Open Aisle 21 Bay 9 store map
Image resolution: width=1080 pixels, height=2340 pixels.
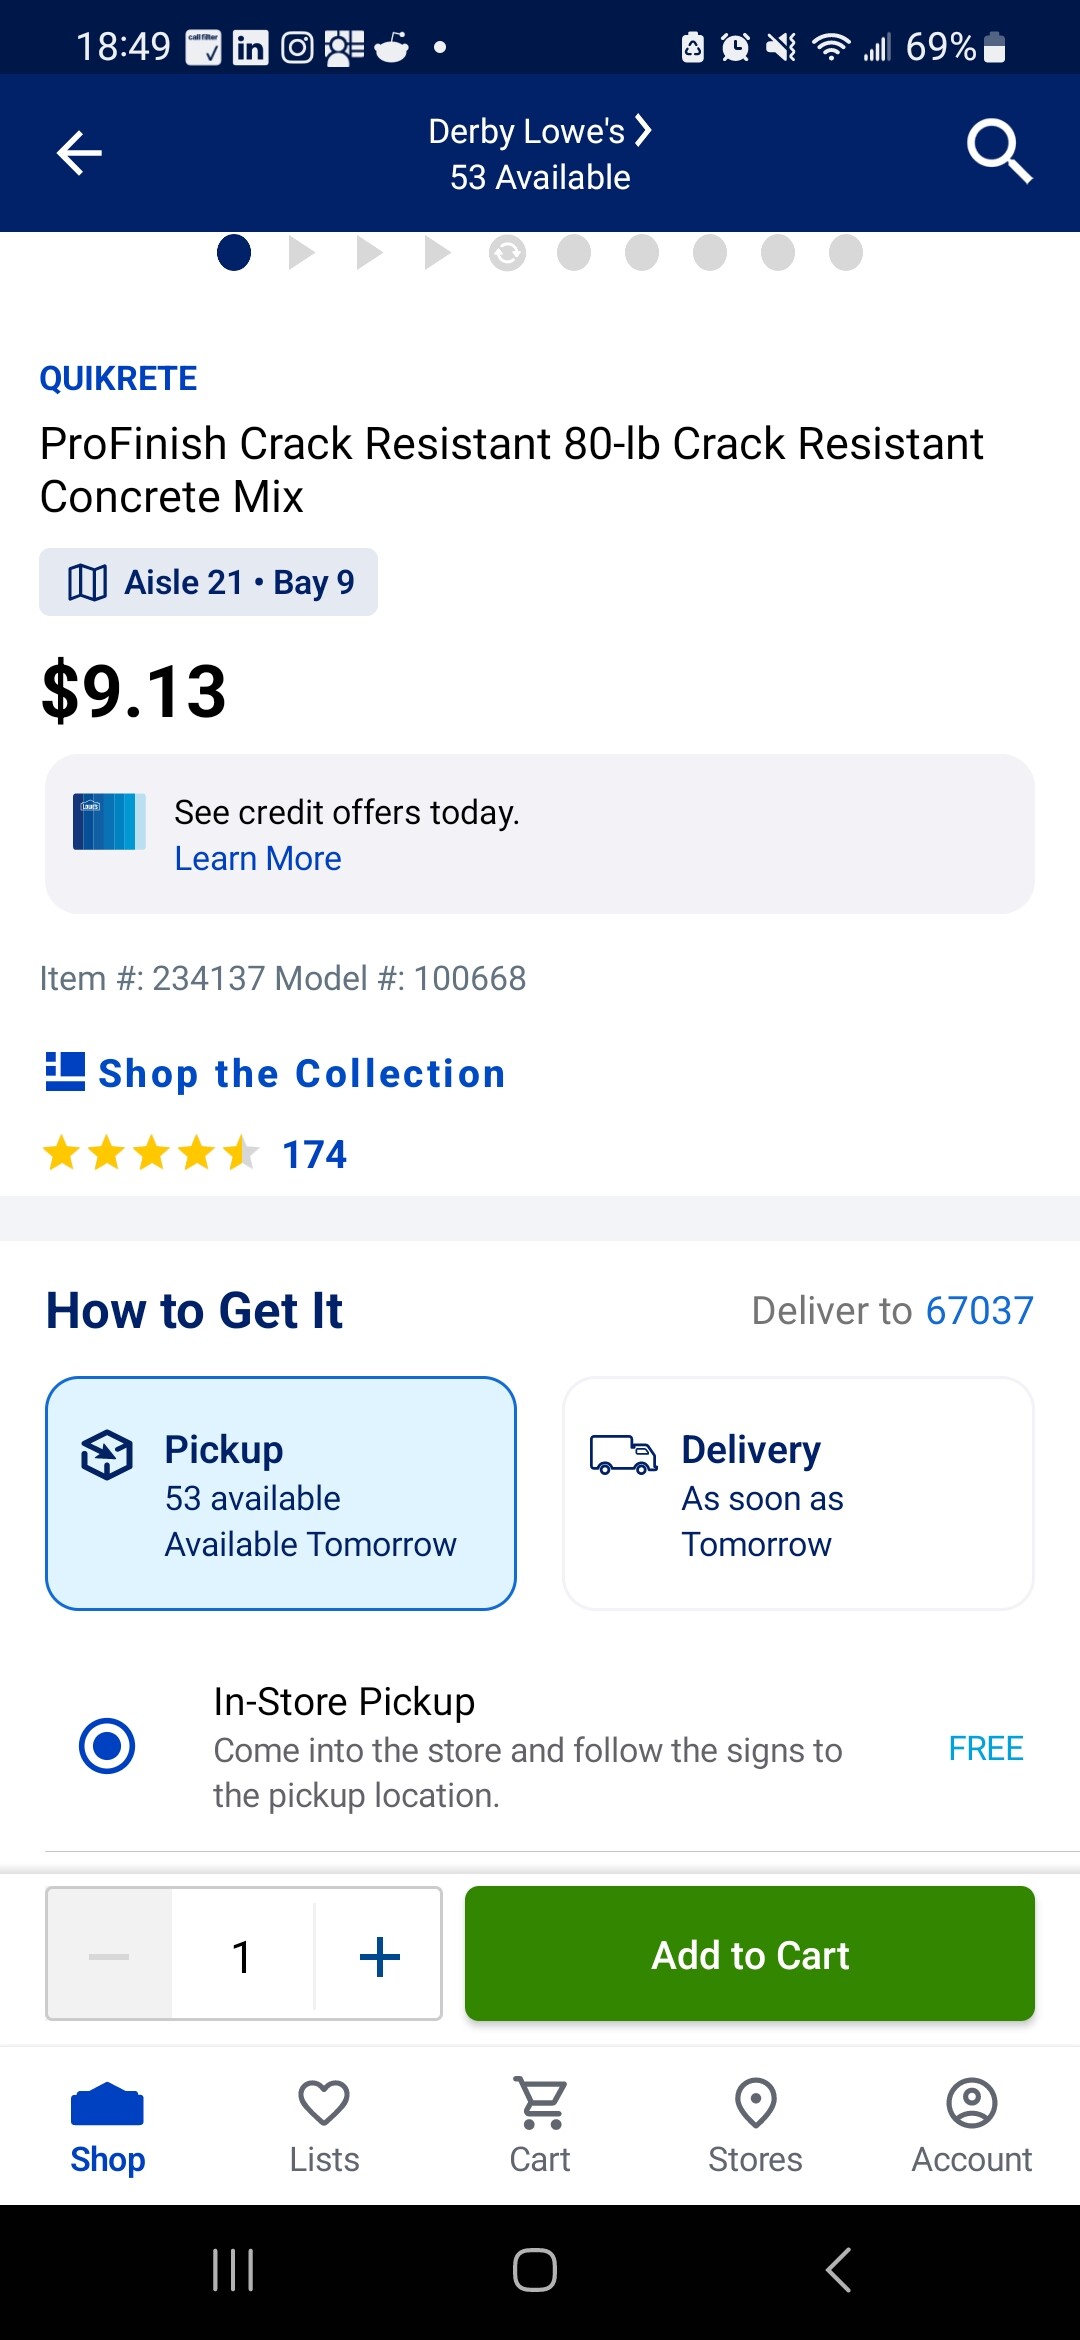point(209,582)
